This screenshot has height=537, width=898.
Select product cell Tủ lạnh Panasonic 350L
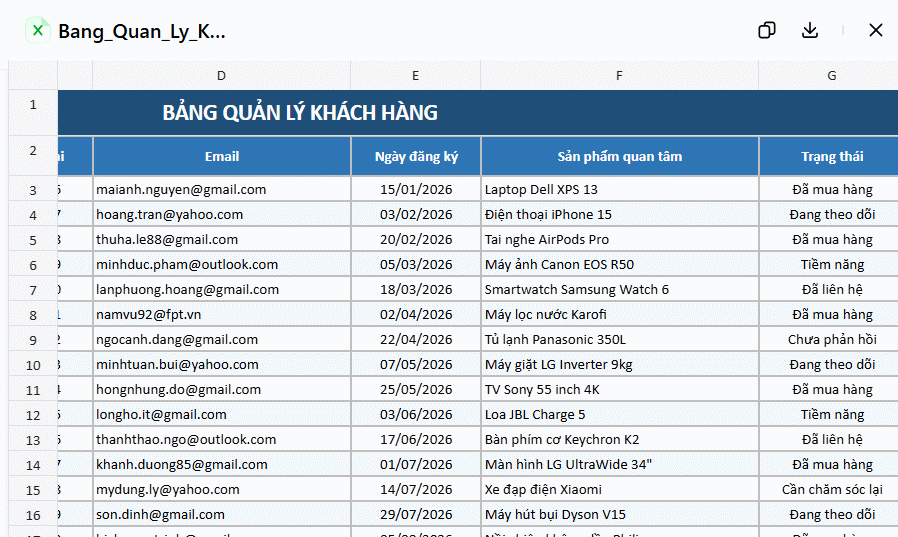click(620, 339)
